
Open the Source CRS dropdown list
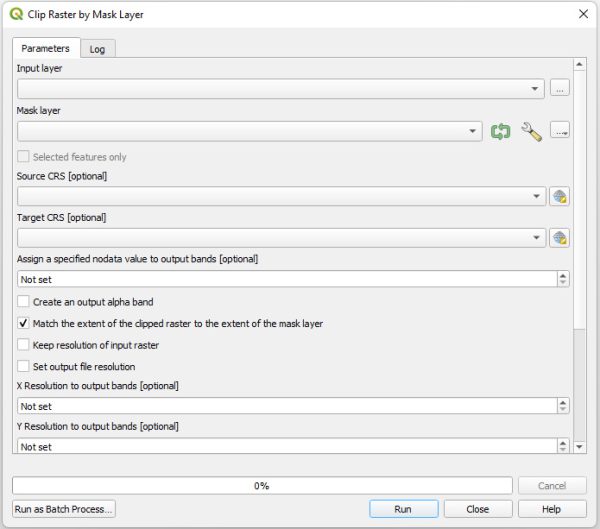point(536,197)
